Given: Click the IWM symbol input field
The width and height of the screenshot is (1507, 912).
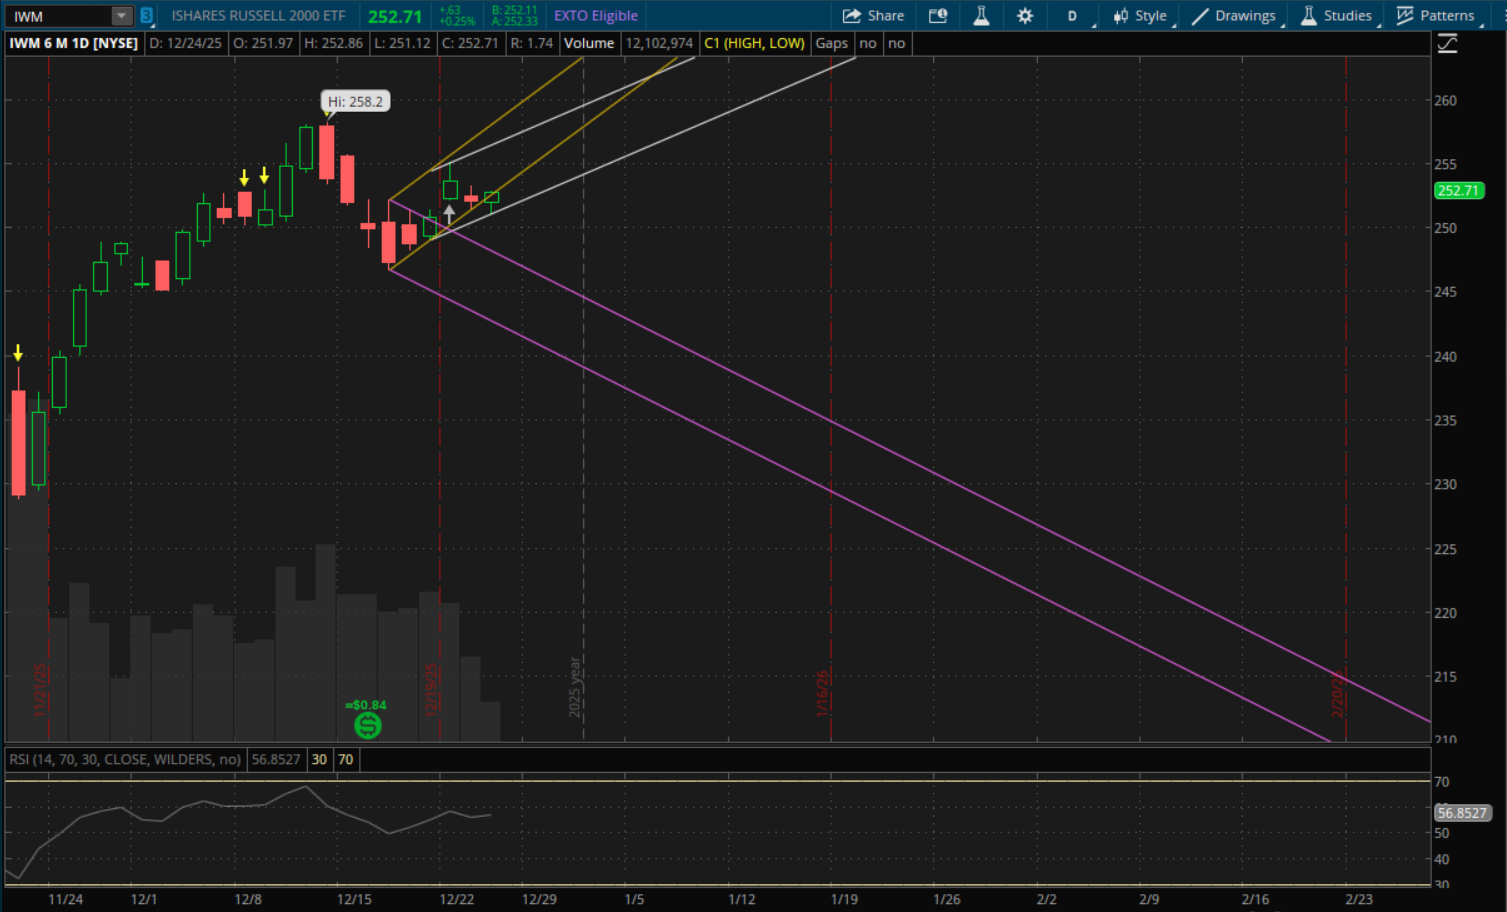Looking at the screenshot, I should pyautogui.click(x=58, y=16).
